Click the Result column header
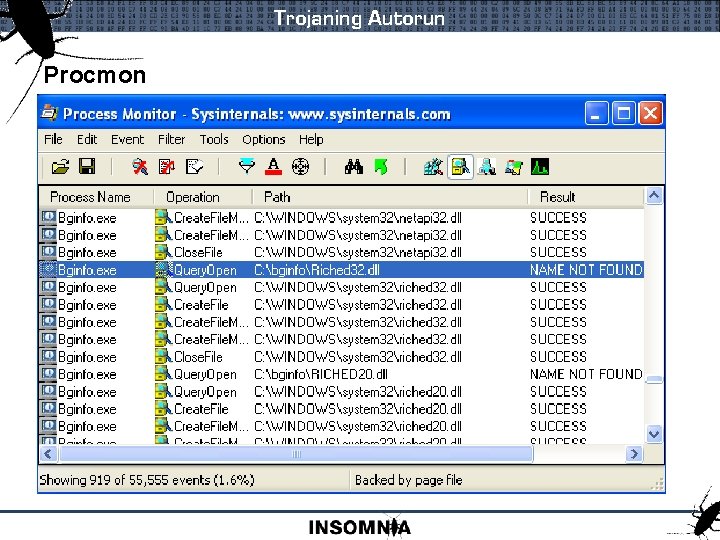Image resolution: width=720 pixels, height=540 pixels. pos(586,197)
